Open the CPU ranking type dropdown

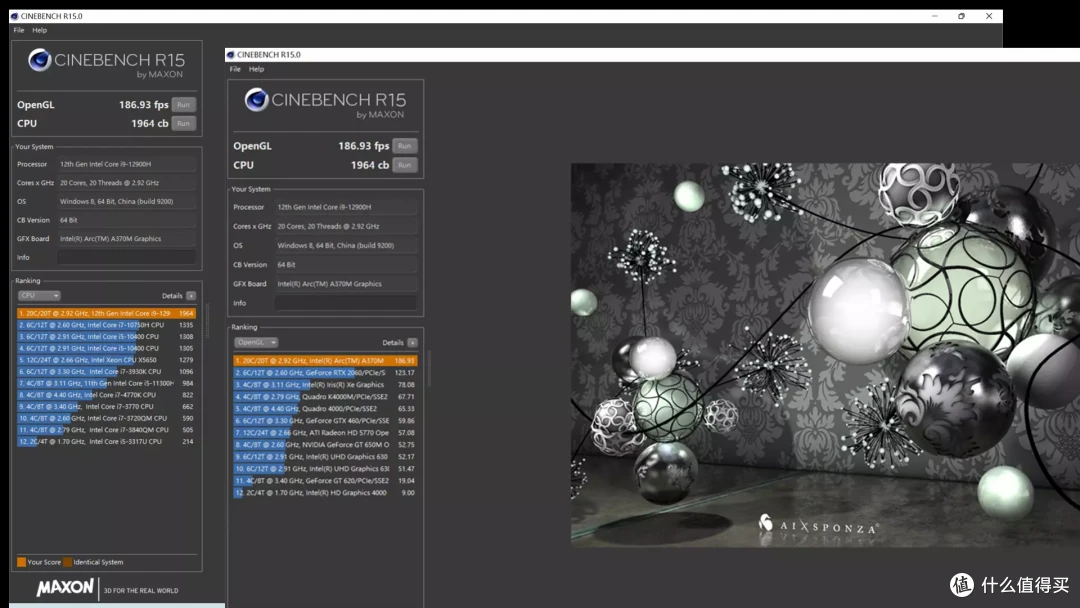point(39,296)
